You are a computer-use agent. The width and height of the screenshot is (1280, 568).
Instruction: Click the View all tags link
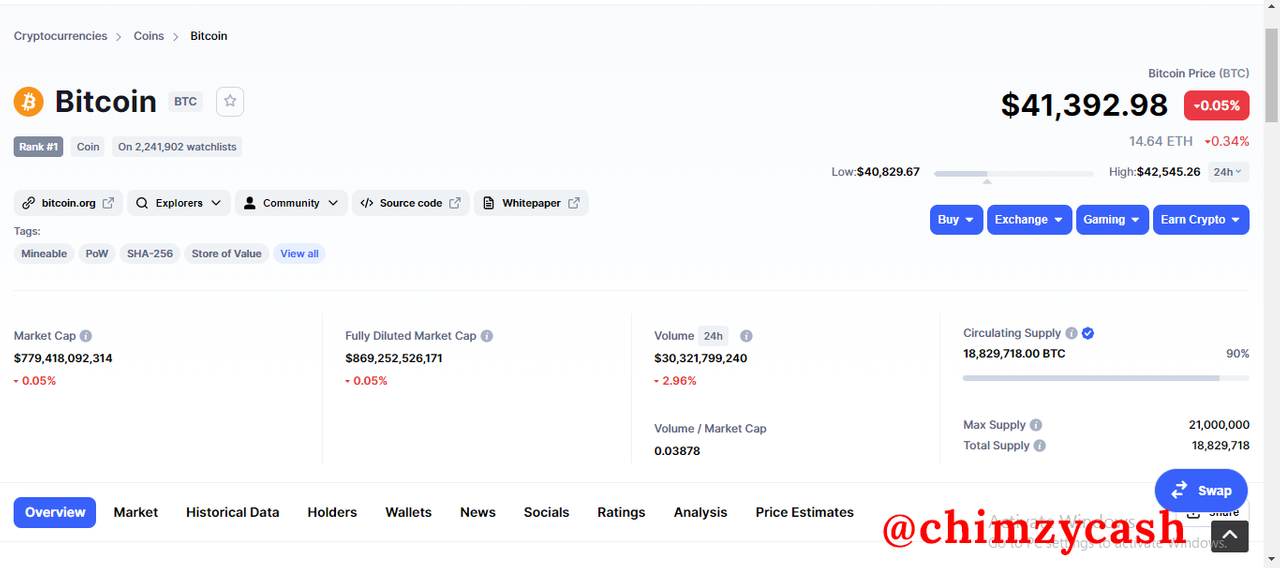(300, 254)
